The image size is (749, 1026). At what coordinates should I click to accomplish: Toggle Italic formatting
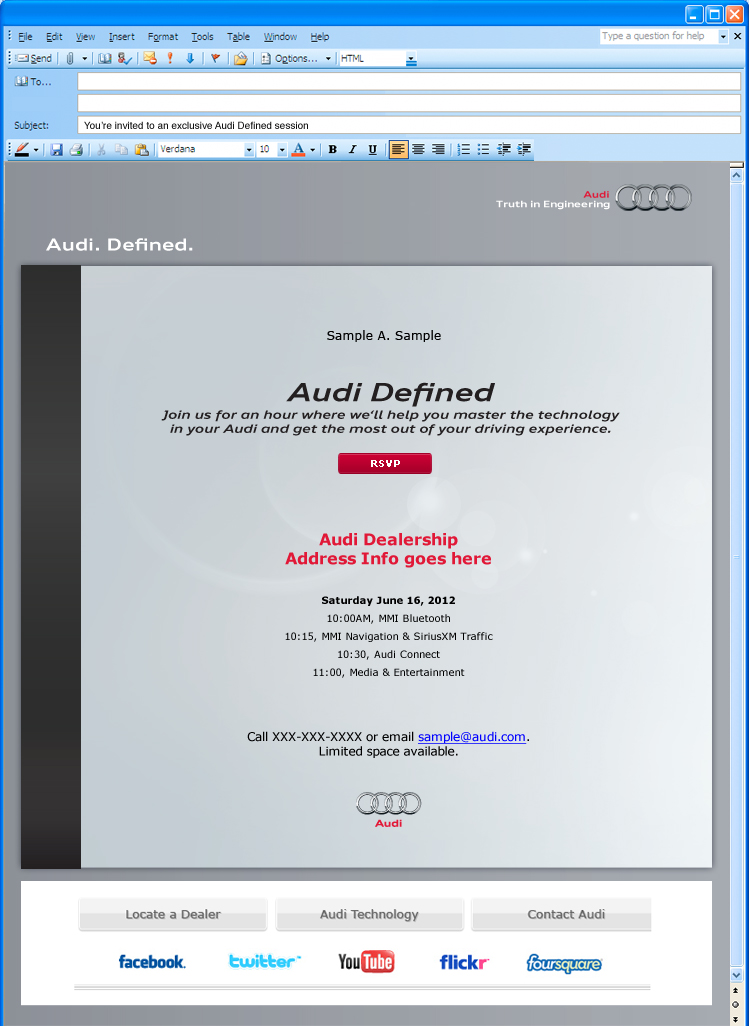352,149
